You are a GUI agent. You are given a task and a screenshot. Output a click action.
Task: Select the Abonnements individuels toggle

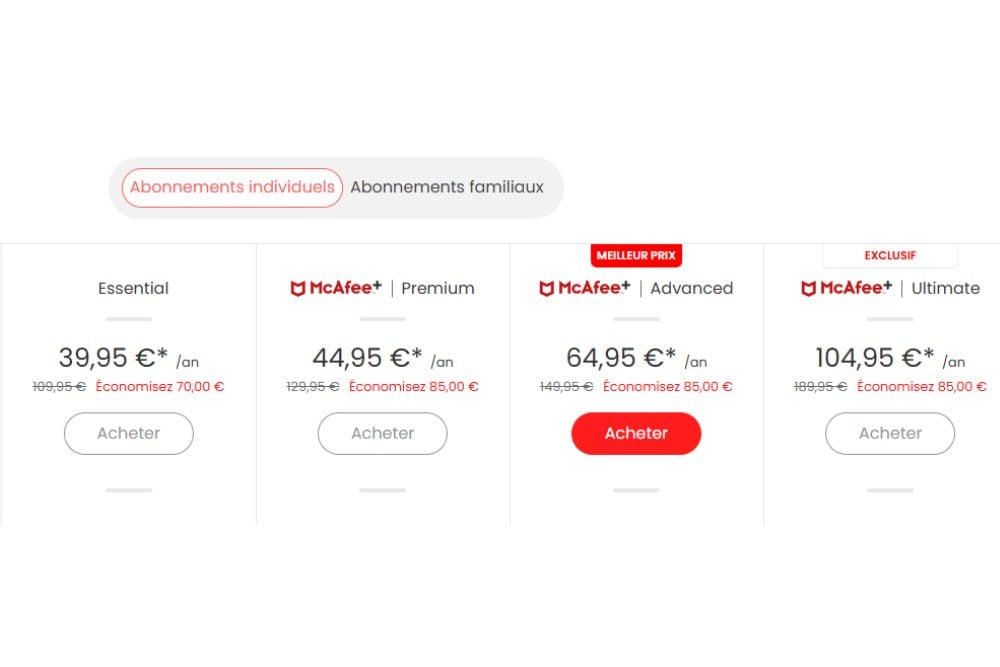(232, 187)
